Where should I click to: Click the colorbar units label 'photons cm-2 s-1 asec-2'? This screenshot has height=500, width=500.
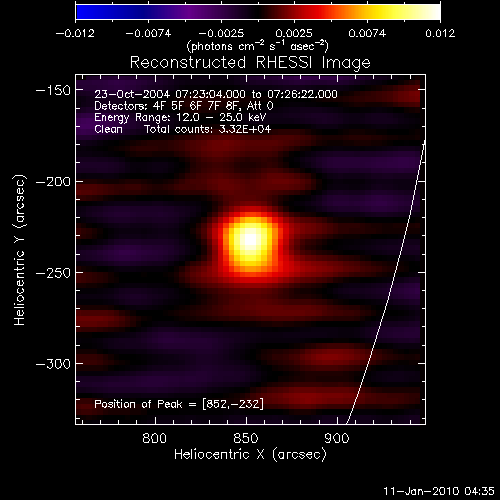(258, 46)
